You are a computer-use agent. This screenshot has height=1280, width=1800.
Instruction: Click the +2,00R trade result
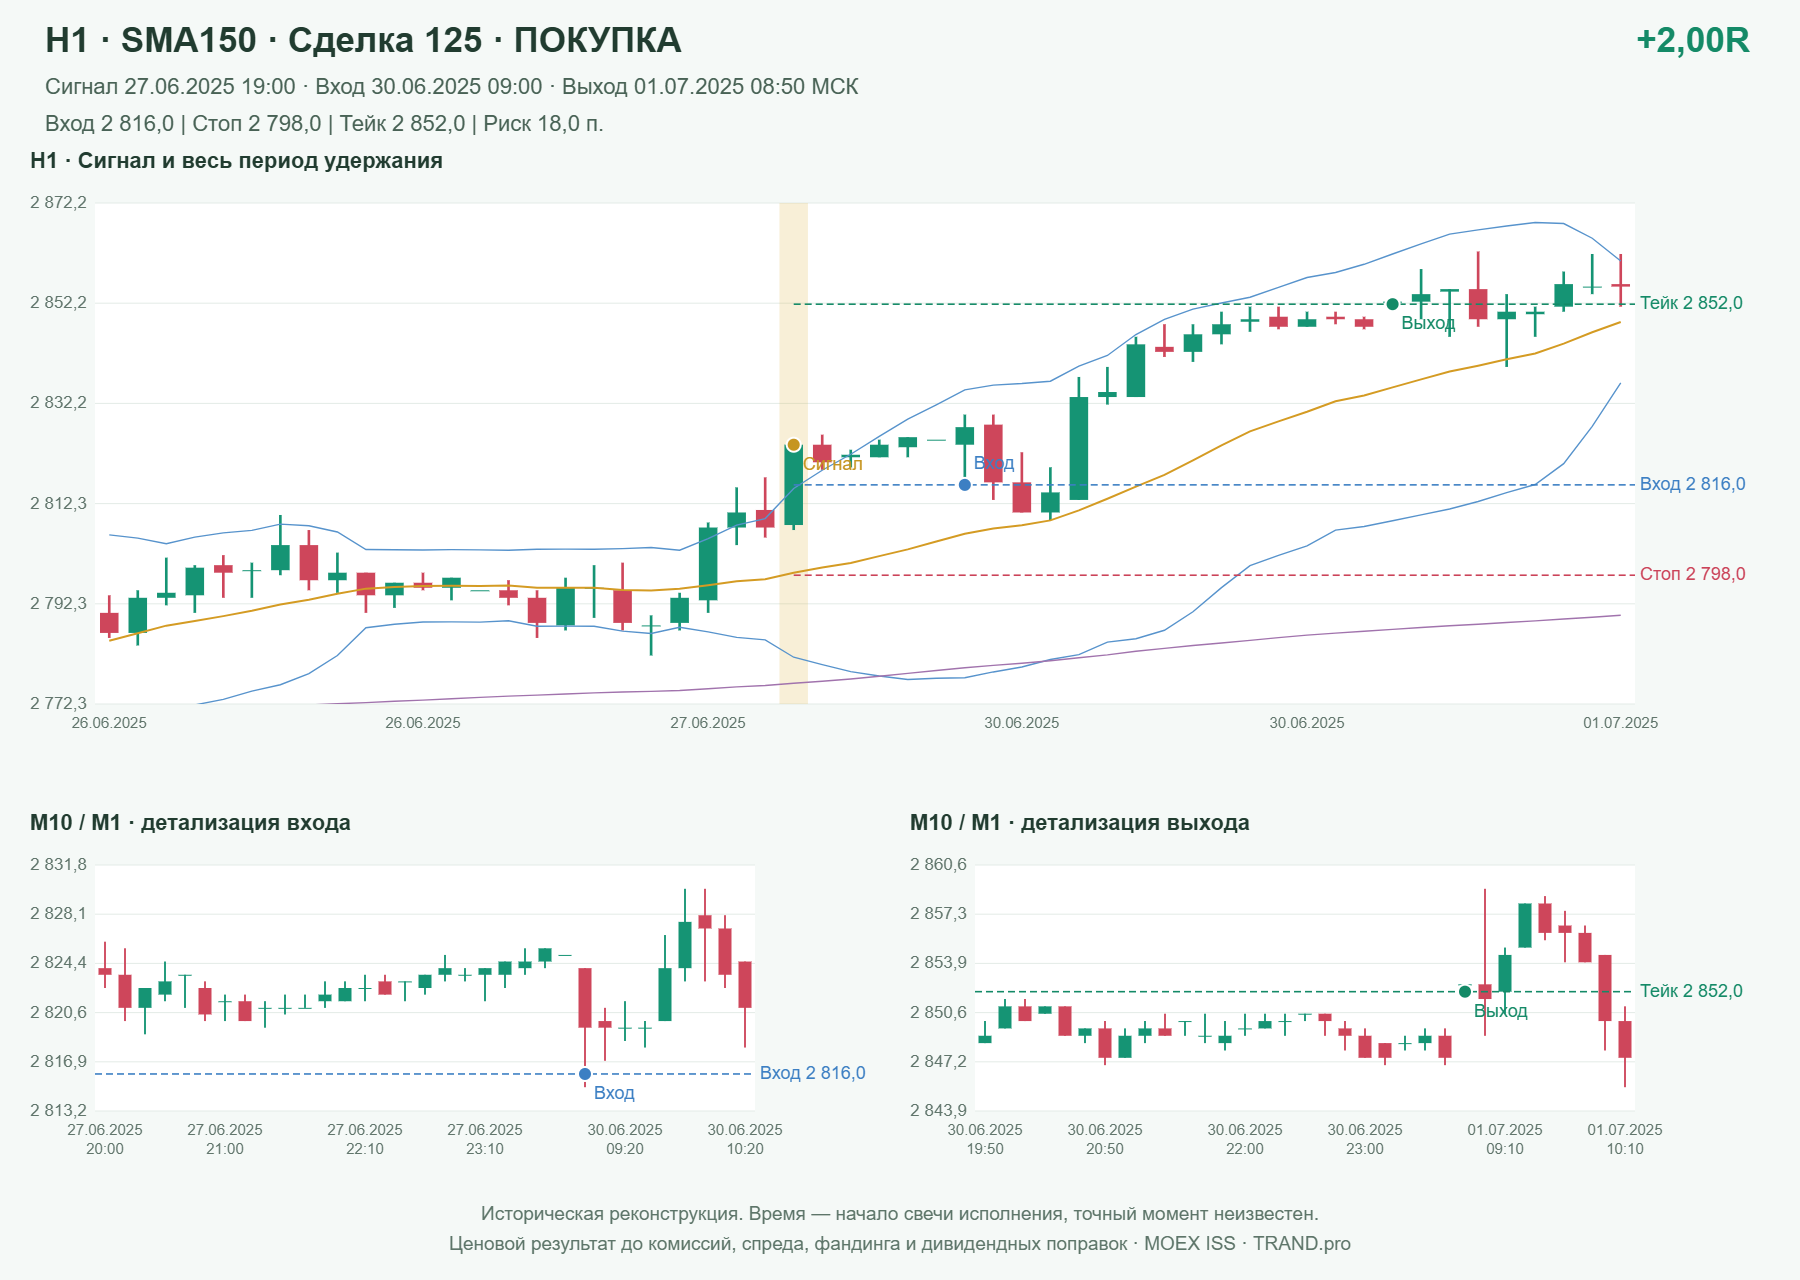pyautogui.click(x=1692, y=40)
